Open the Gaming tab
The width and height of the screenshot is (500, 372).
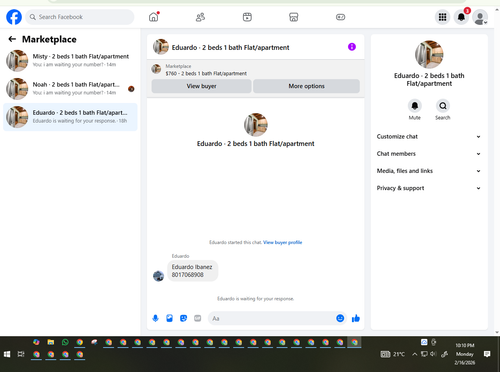pos(340,17)
